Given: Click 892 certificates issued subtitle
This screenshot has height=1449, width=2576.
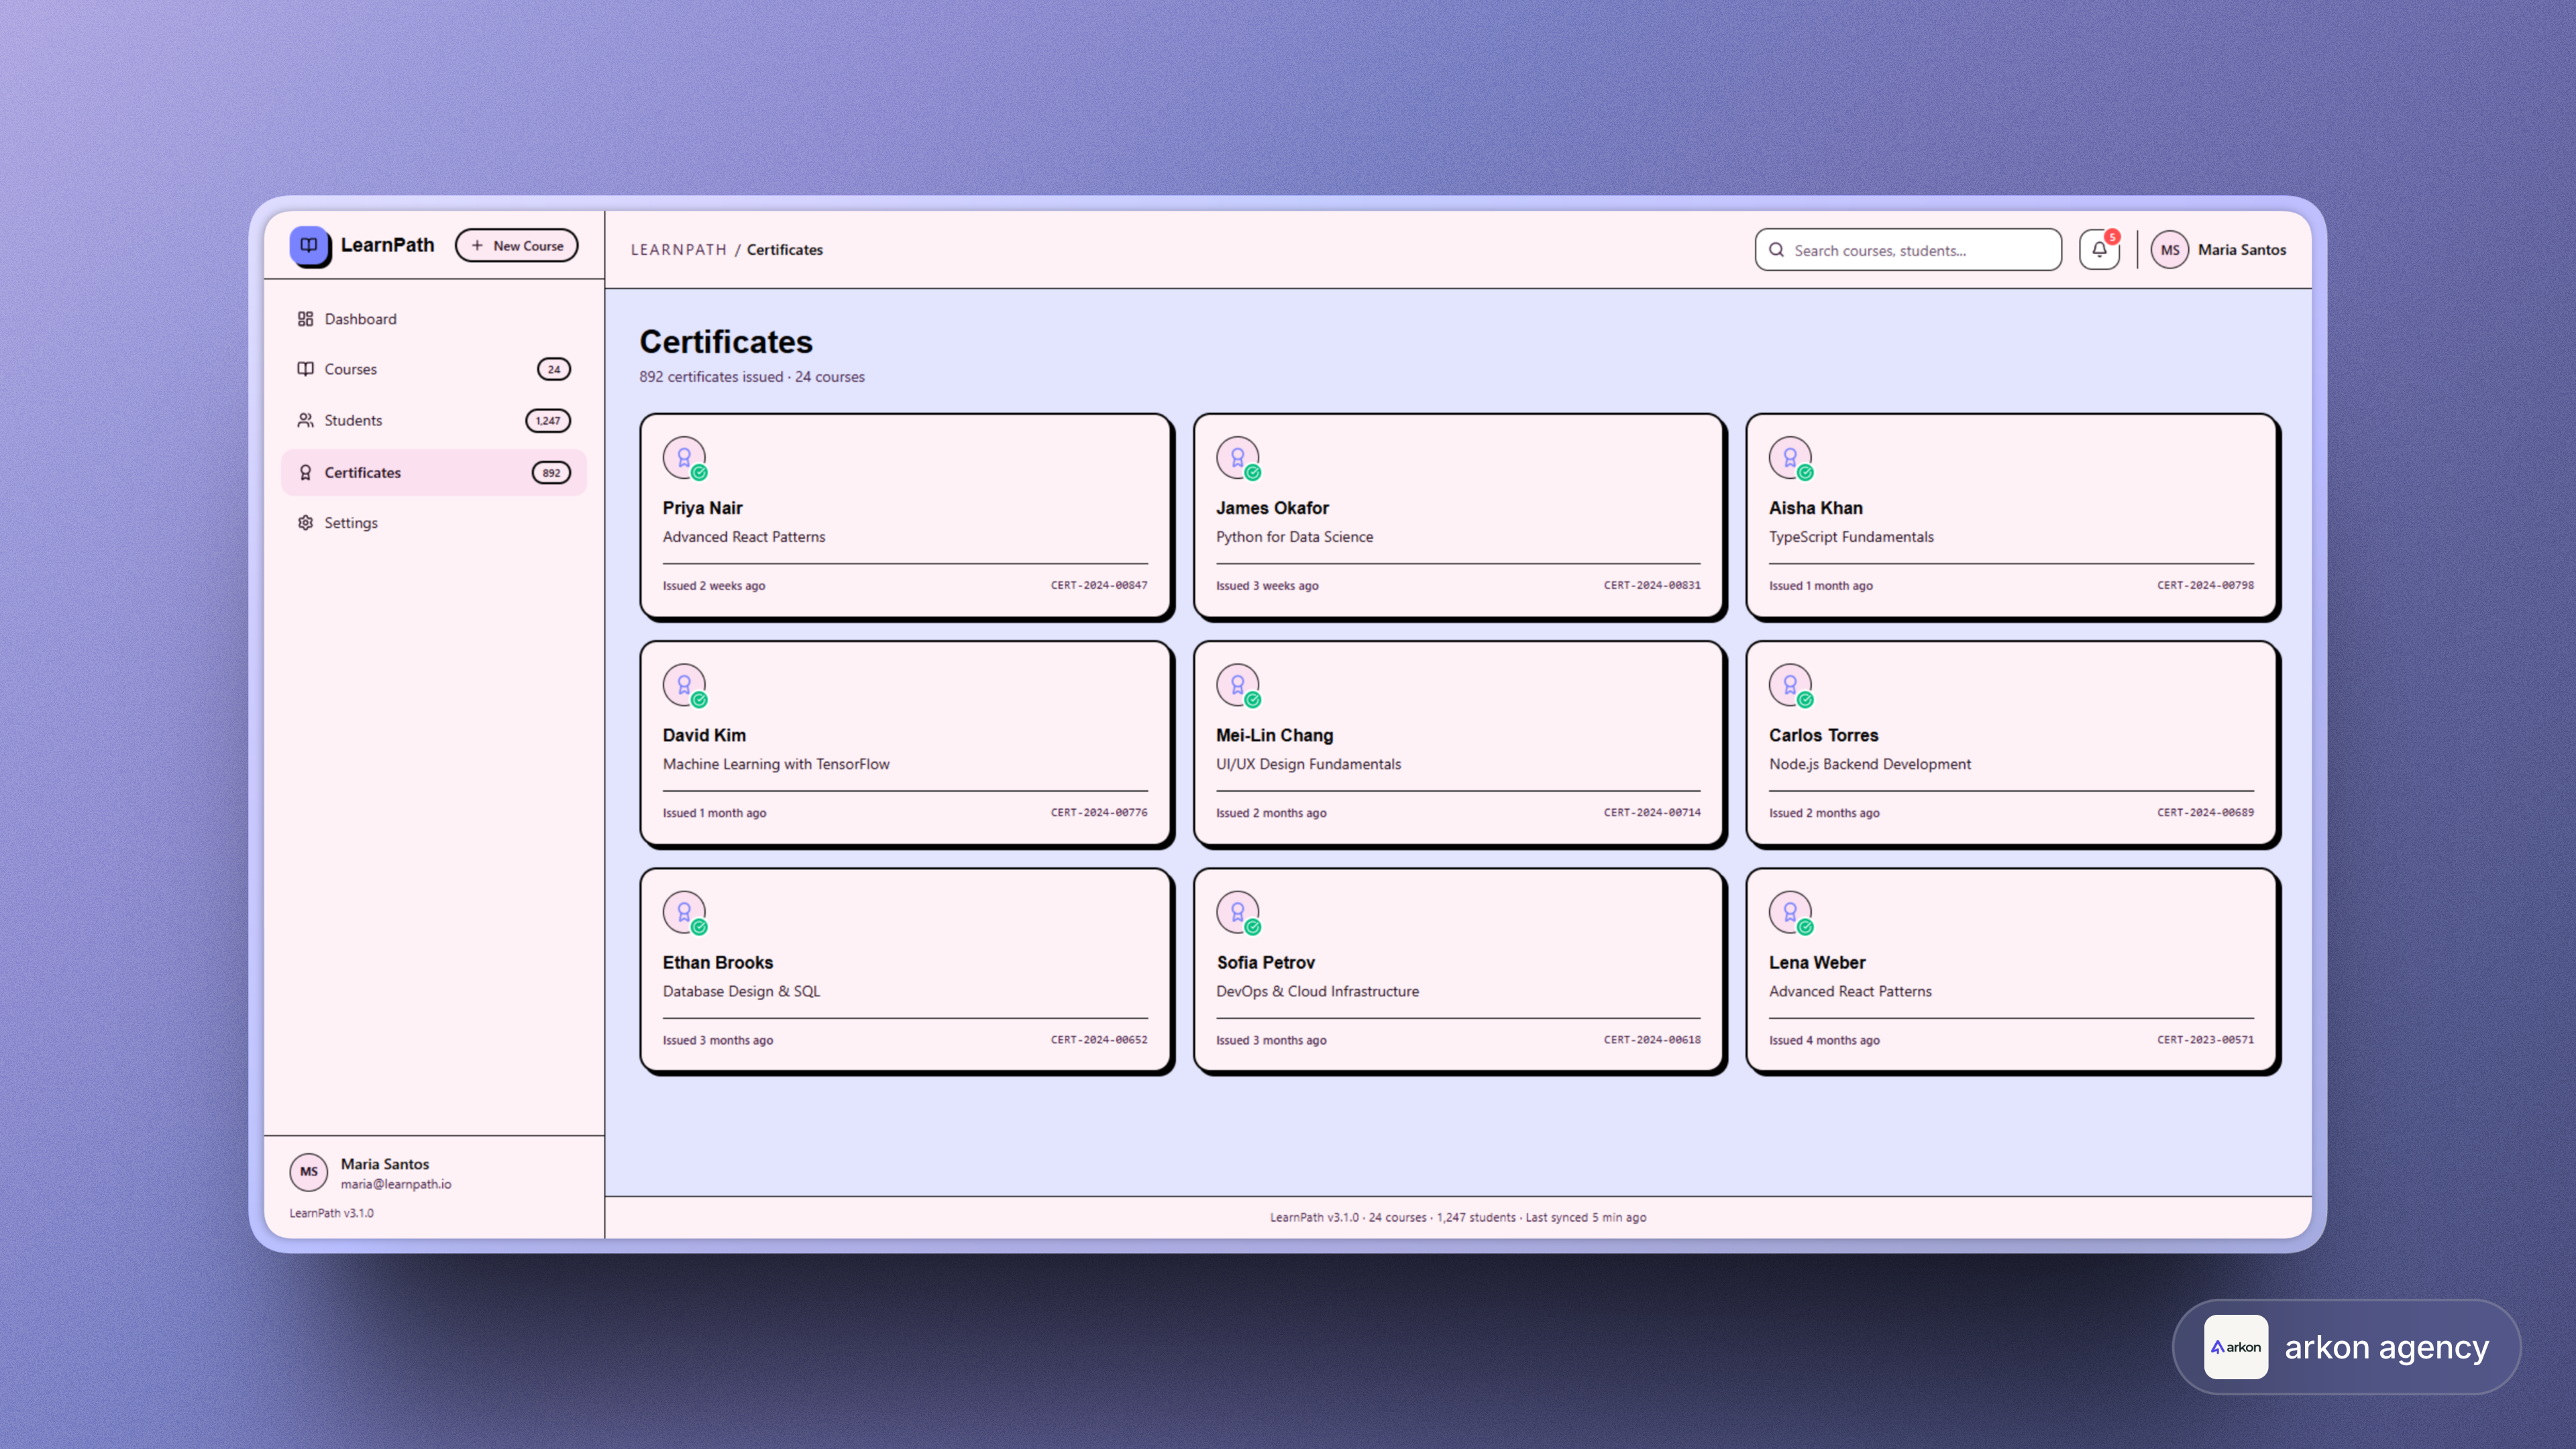Looking at the screenshot, I should pyautogui.click(x=752, y=377).
